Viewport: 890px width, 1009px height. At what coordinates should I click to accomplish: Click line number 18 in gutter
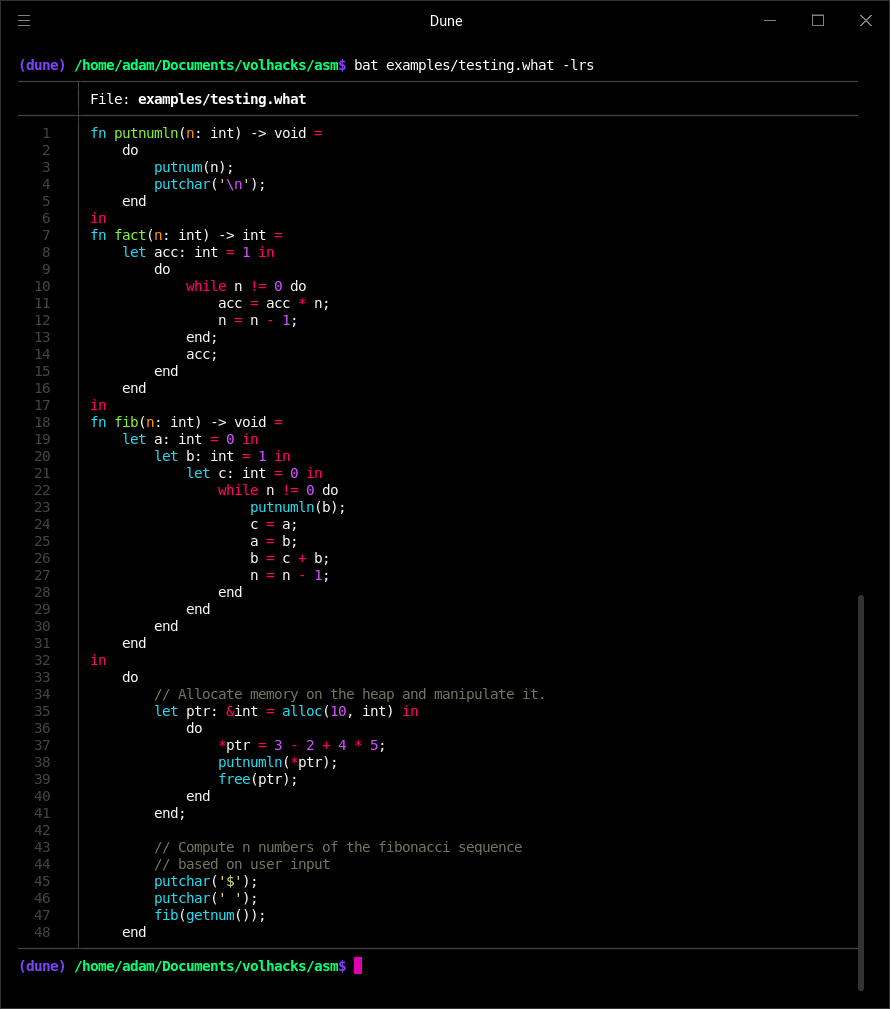pyautogui.click(x=42, y=422)
